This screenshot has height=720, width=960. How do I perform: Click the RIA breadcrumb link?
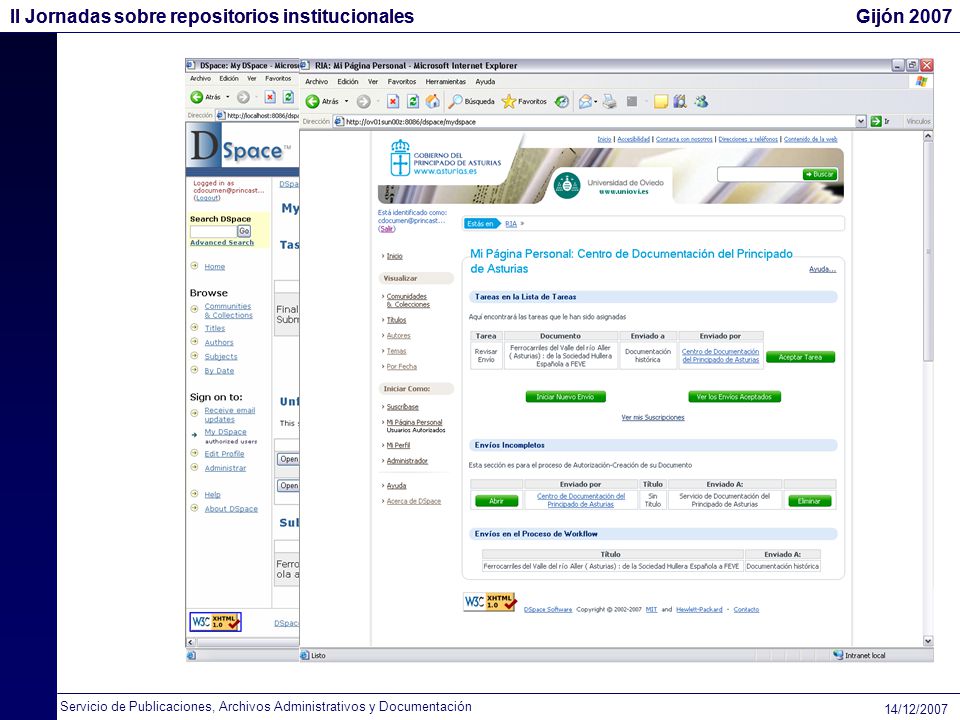coord(511,224)
